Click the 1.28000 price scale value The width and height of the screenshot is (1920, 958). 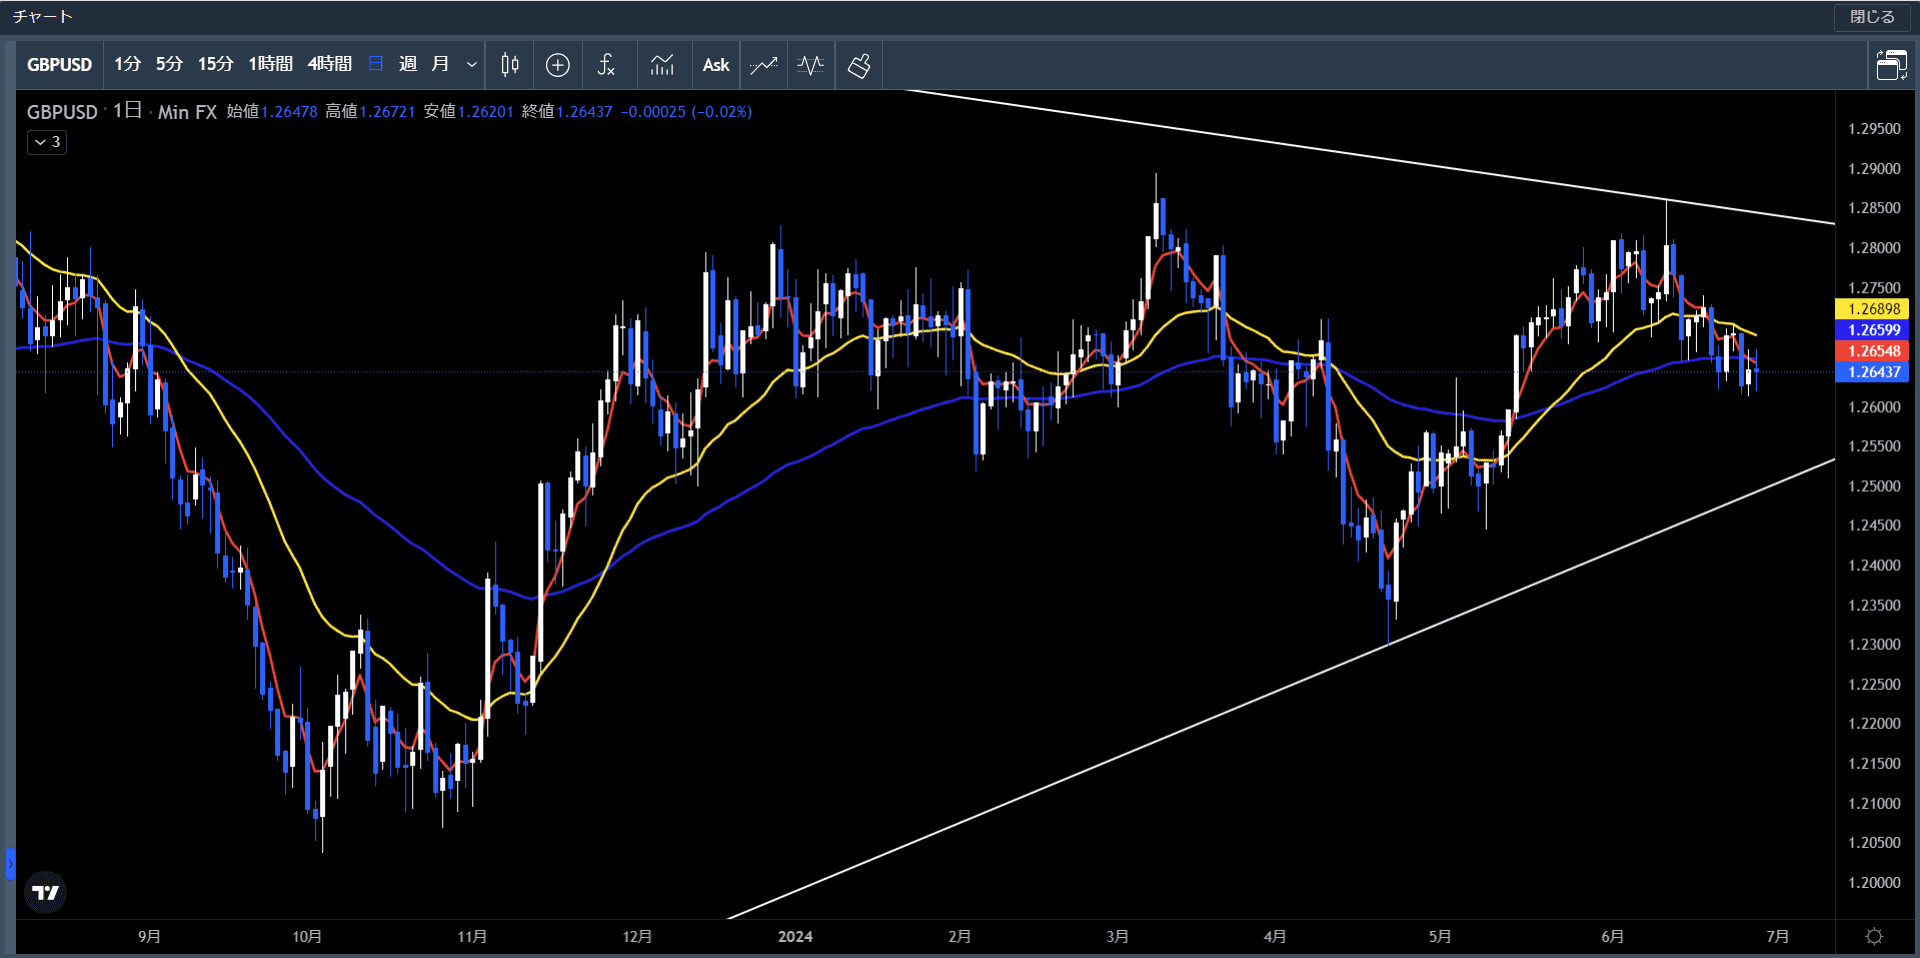[x=1874, y=248]
